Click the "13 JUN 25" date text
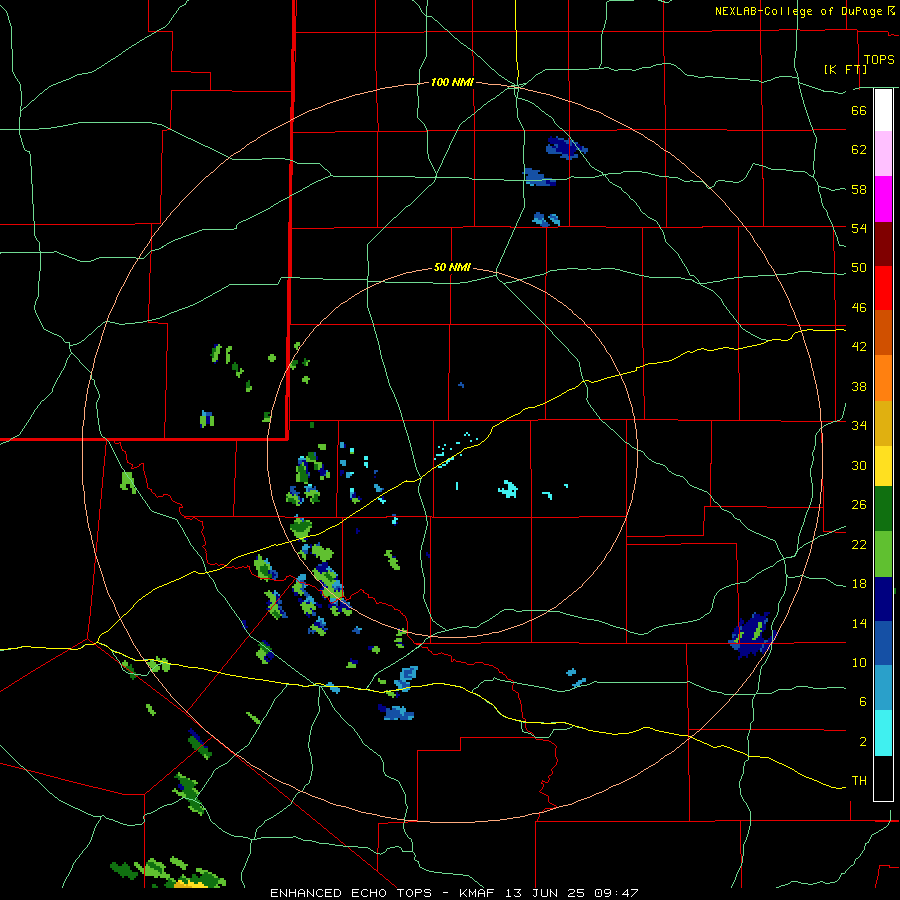900x900 pixels. coord(546,893)
